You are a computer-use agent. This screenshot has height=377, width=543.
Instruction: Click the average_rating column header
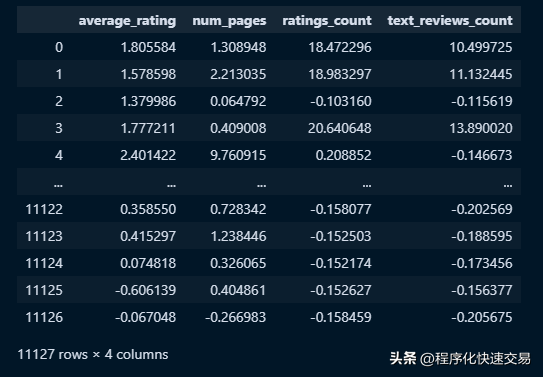pos(127,20)
